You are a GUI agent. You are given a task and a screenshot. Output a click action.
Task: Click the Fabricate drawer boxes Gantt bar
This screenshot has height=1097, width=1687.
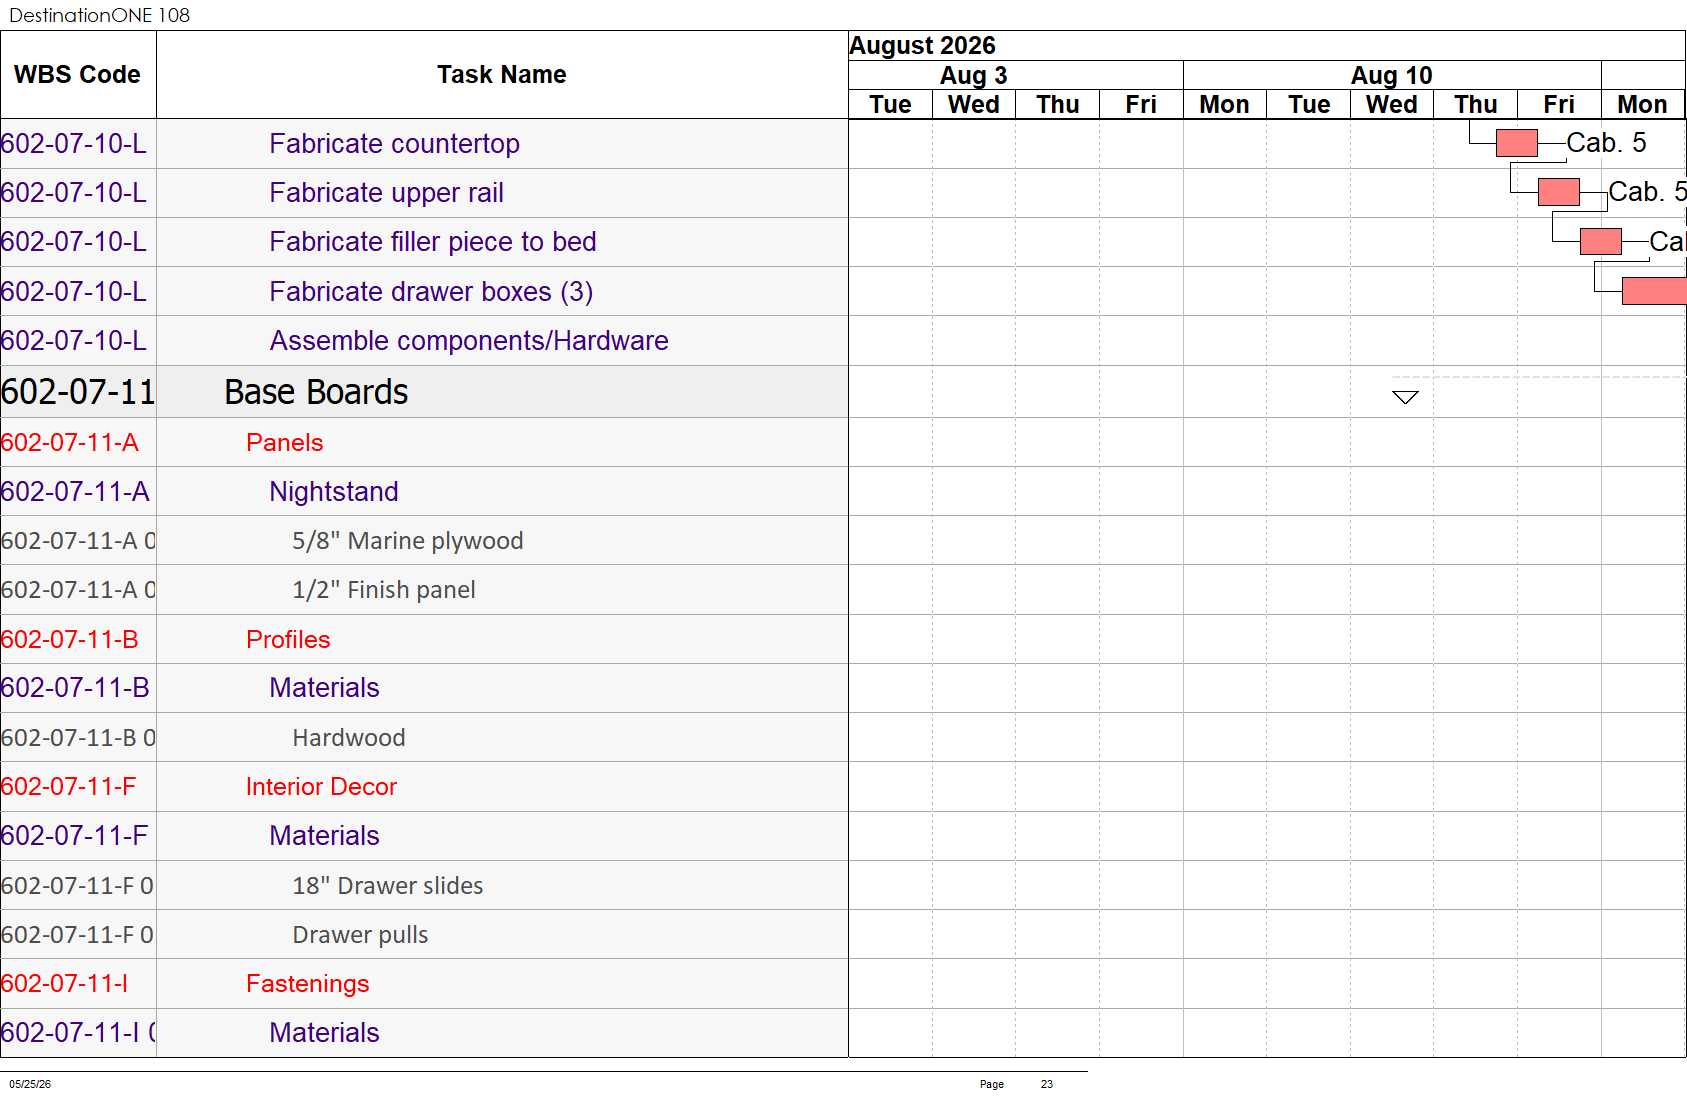coord(1654,291)
